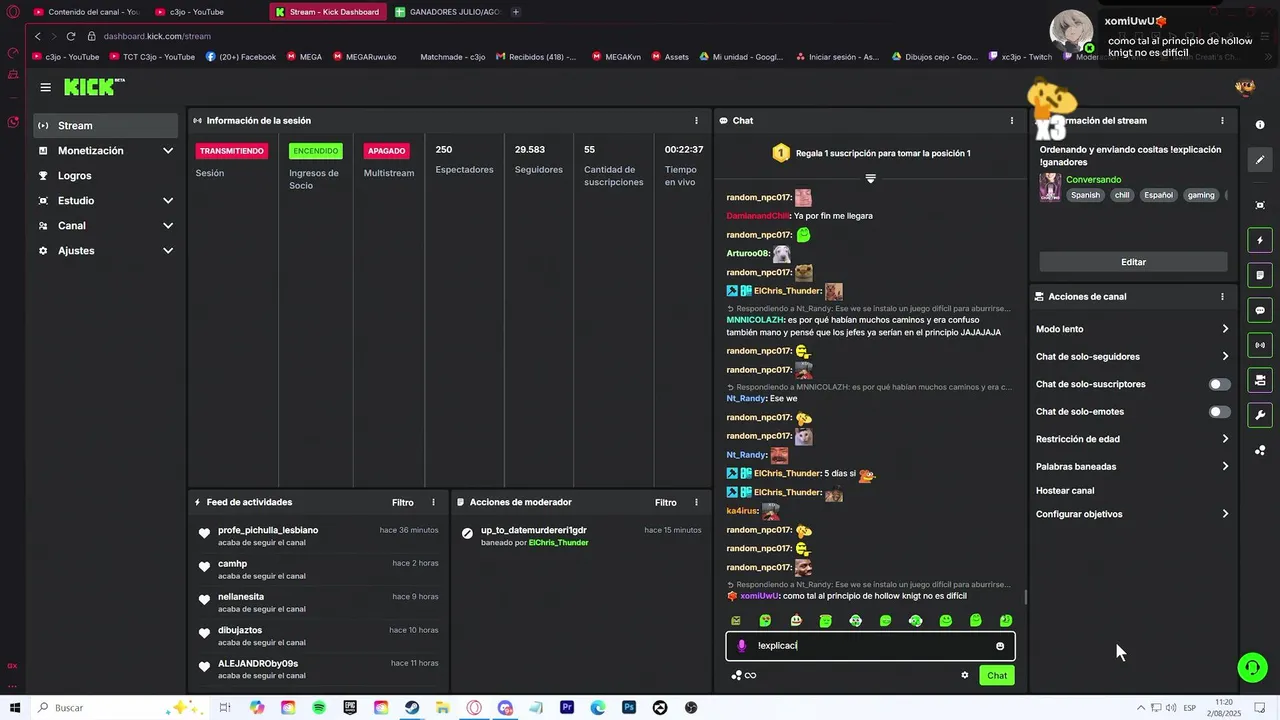Toggle the broadcast signal panel icon

1260,345
